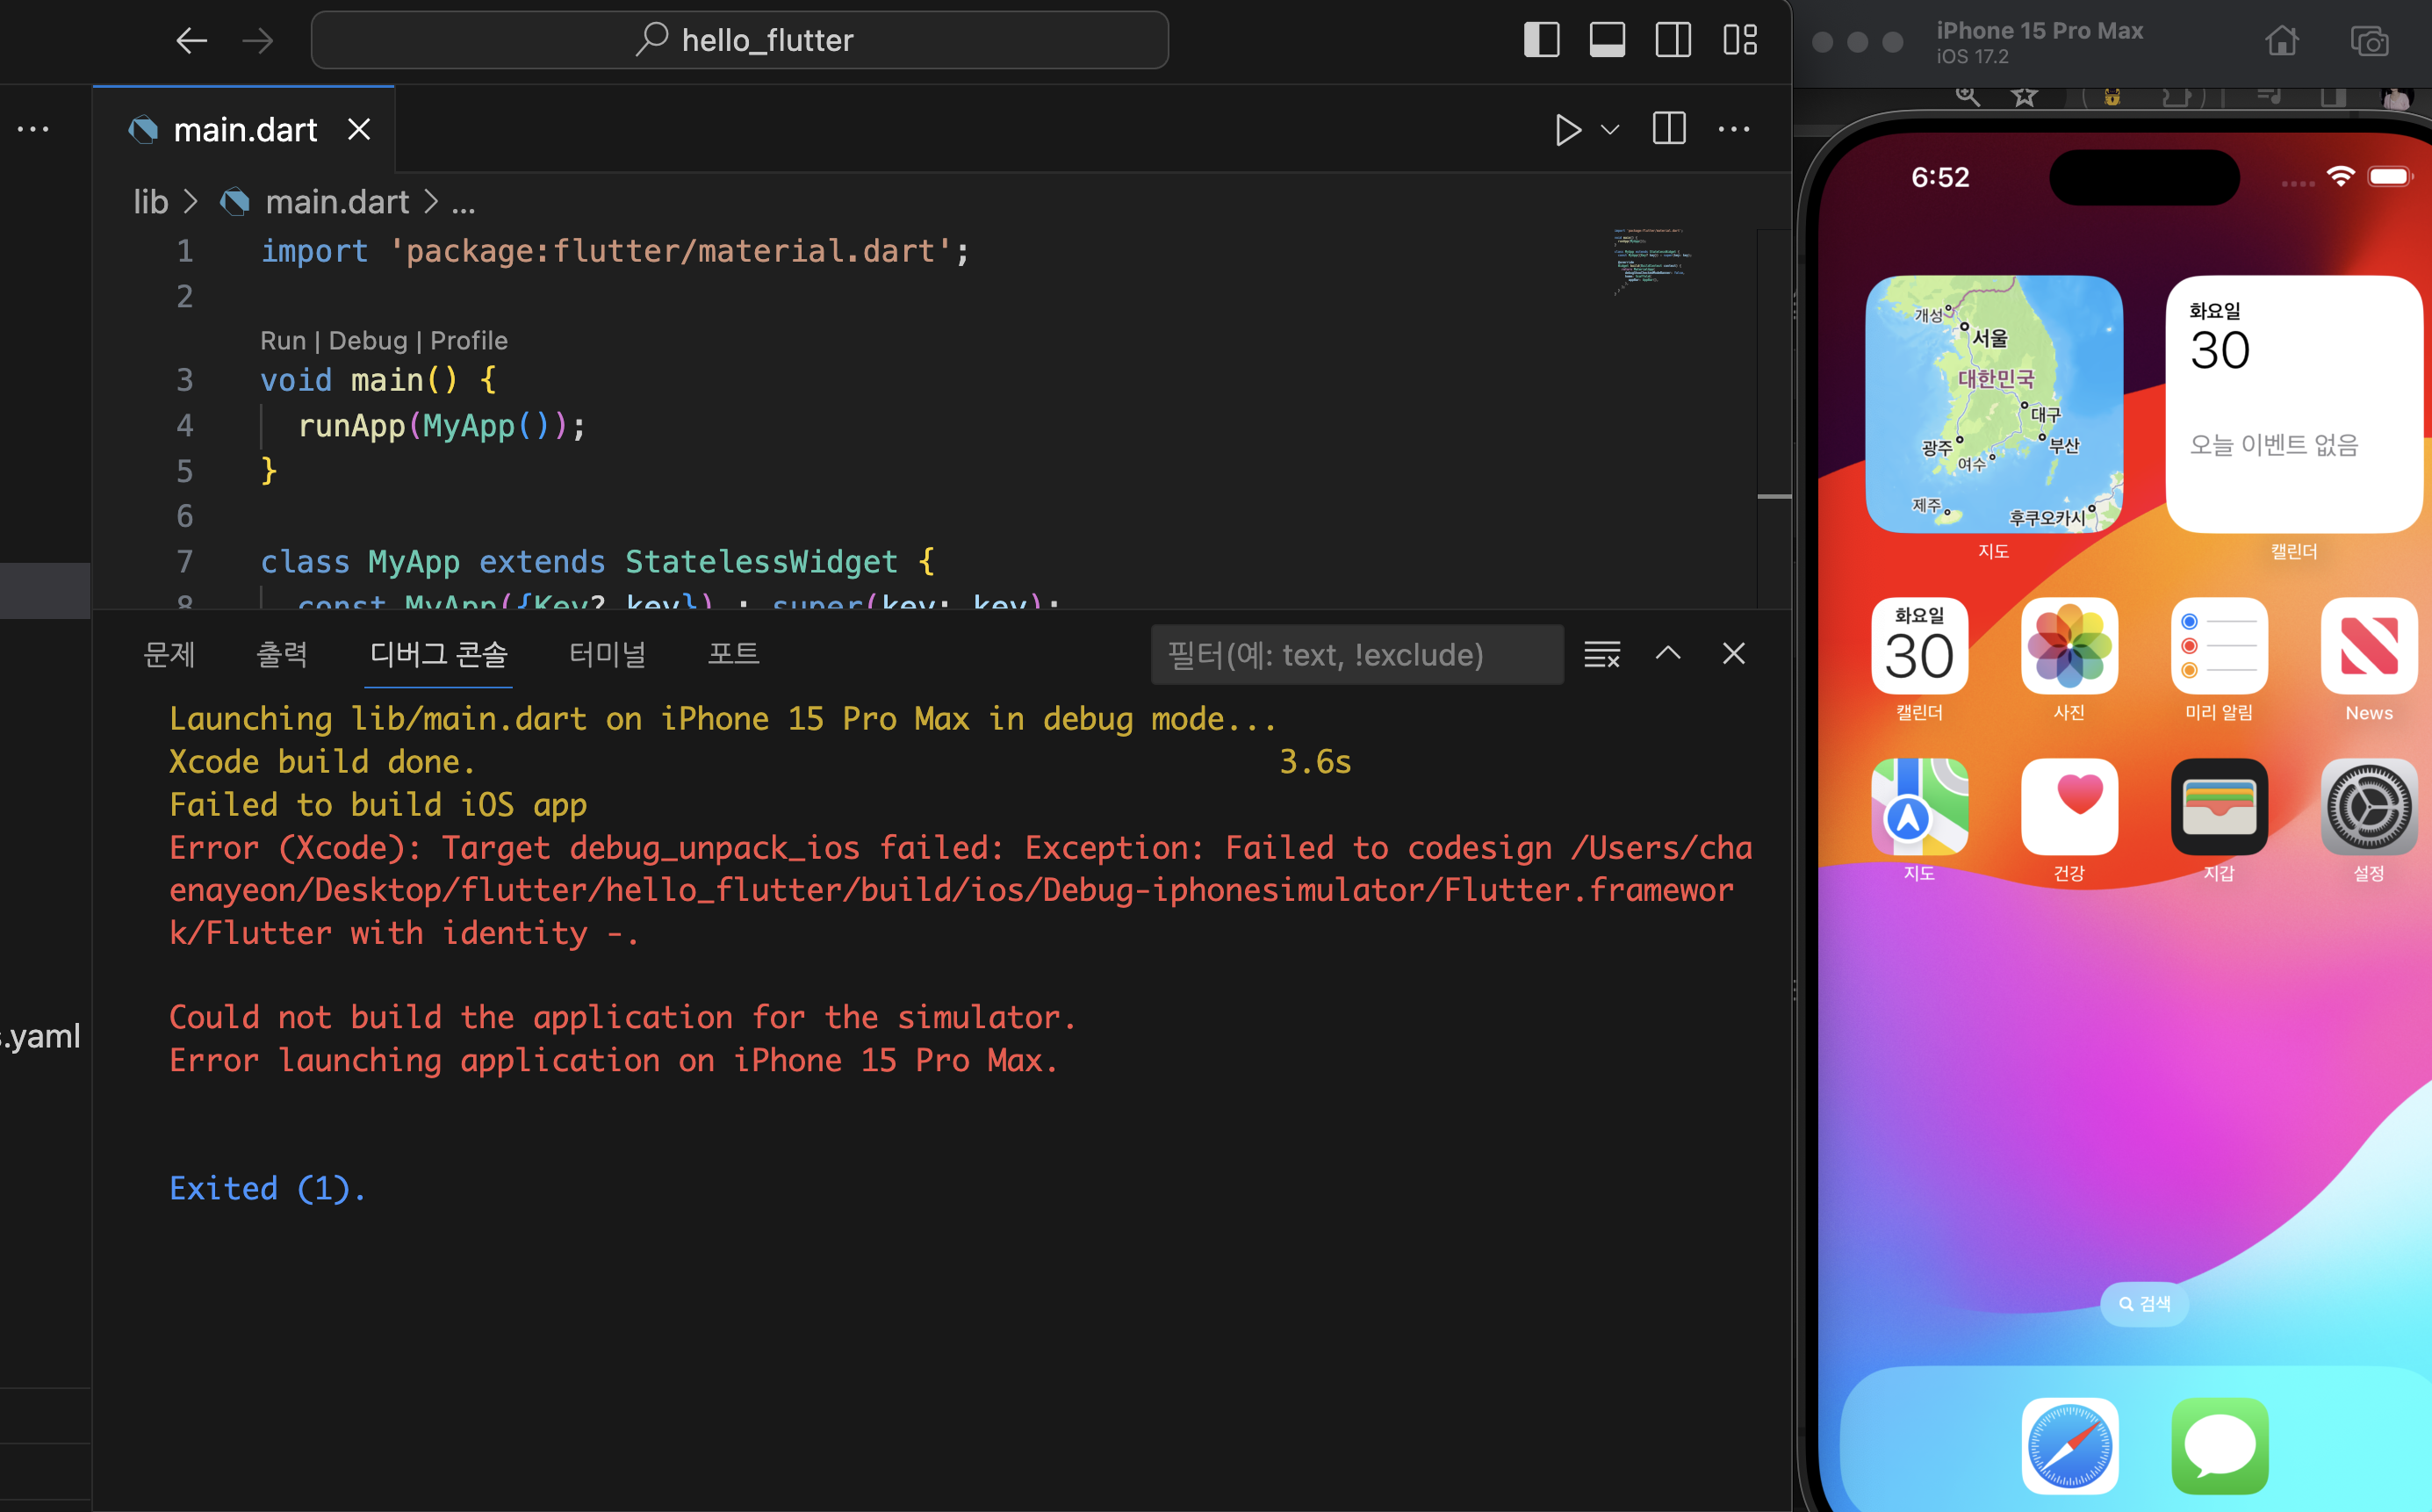
Task: Switch to the 출력 panel tab
Action: click(x=282, y=654)
